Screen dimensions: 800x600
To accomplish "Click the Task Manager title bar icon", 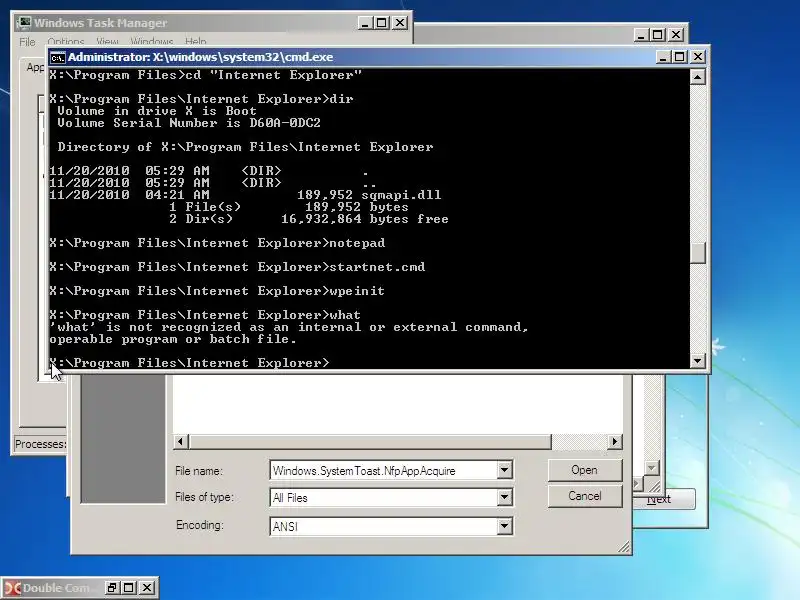I will coord(23,23).
